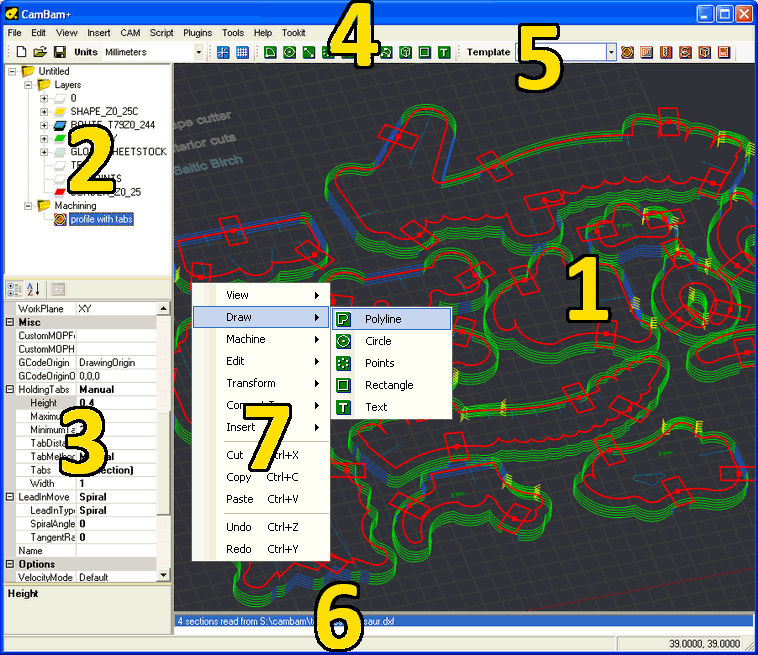
Task: Toggle the grid display toolbar icon
Action: click(x=242, y=52)
